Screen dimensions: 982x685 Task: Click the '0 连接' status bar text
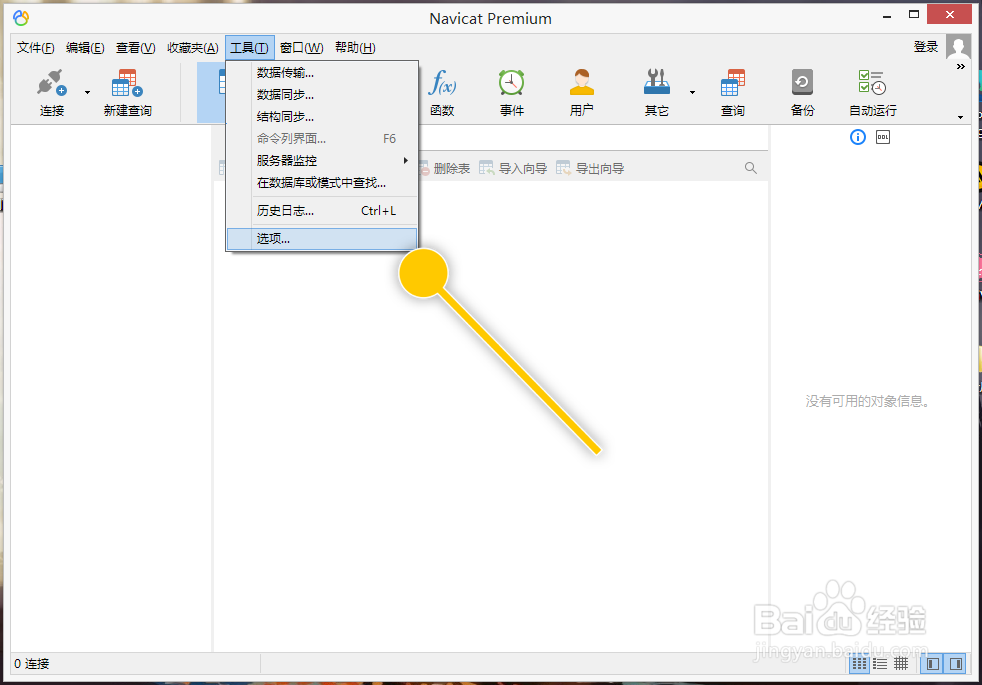click(32, 664)
